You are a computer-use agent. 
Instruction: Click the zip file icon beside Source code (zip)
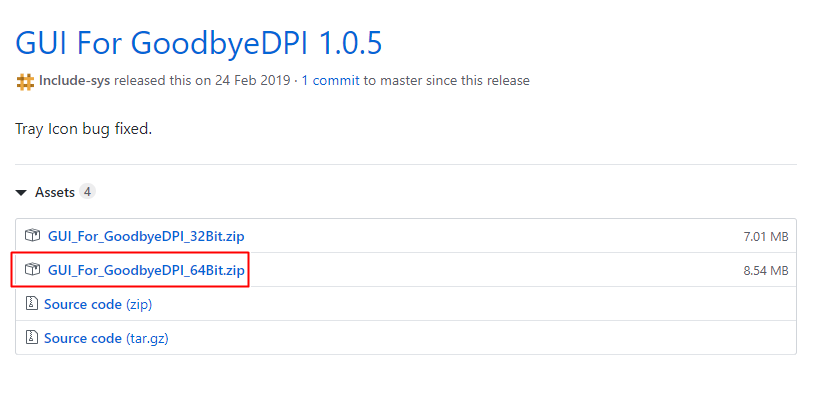click(32, 304)
